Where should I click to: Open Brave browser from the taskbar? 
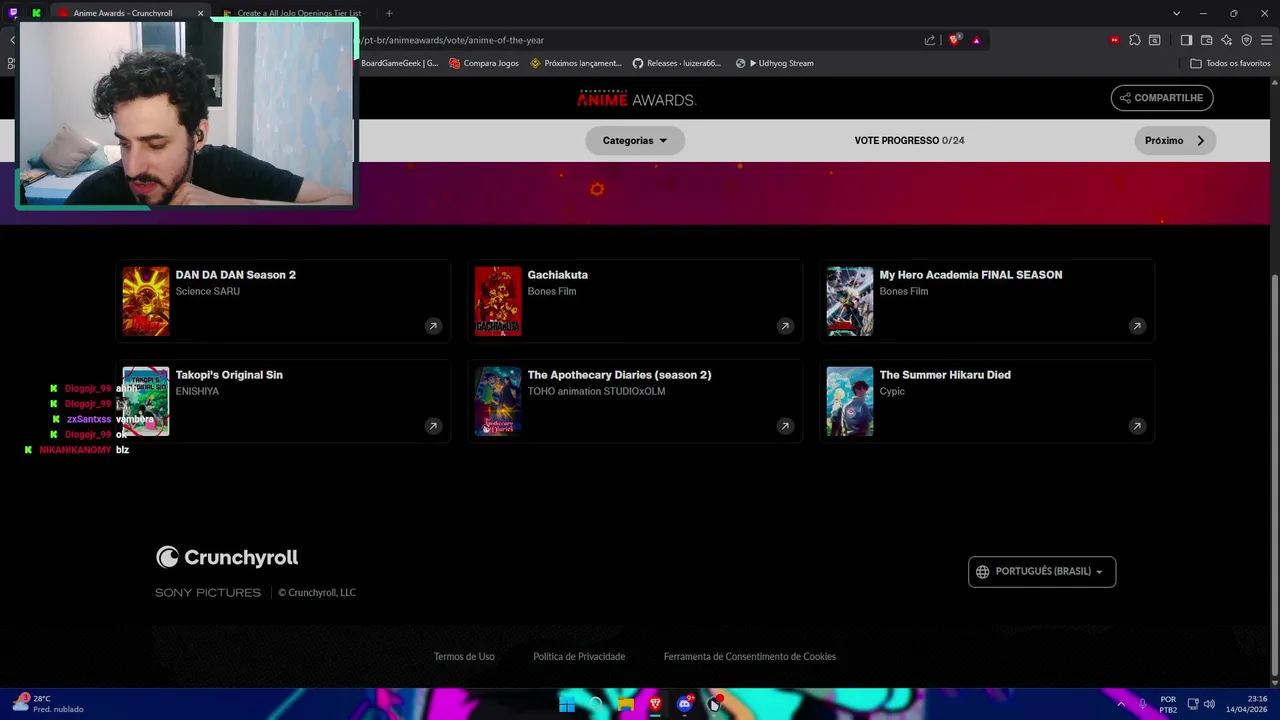coord(655,705)
